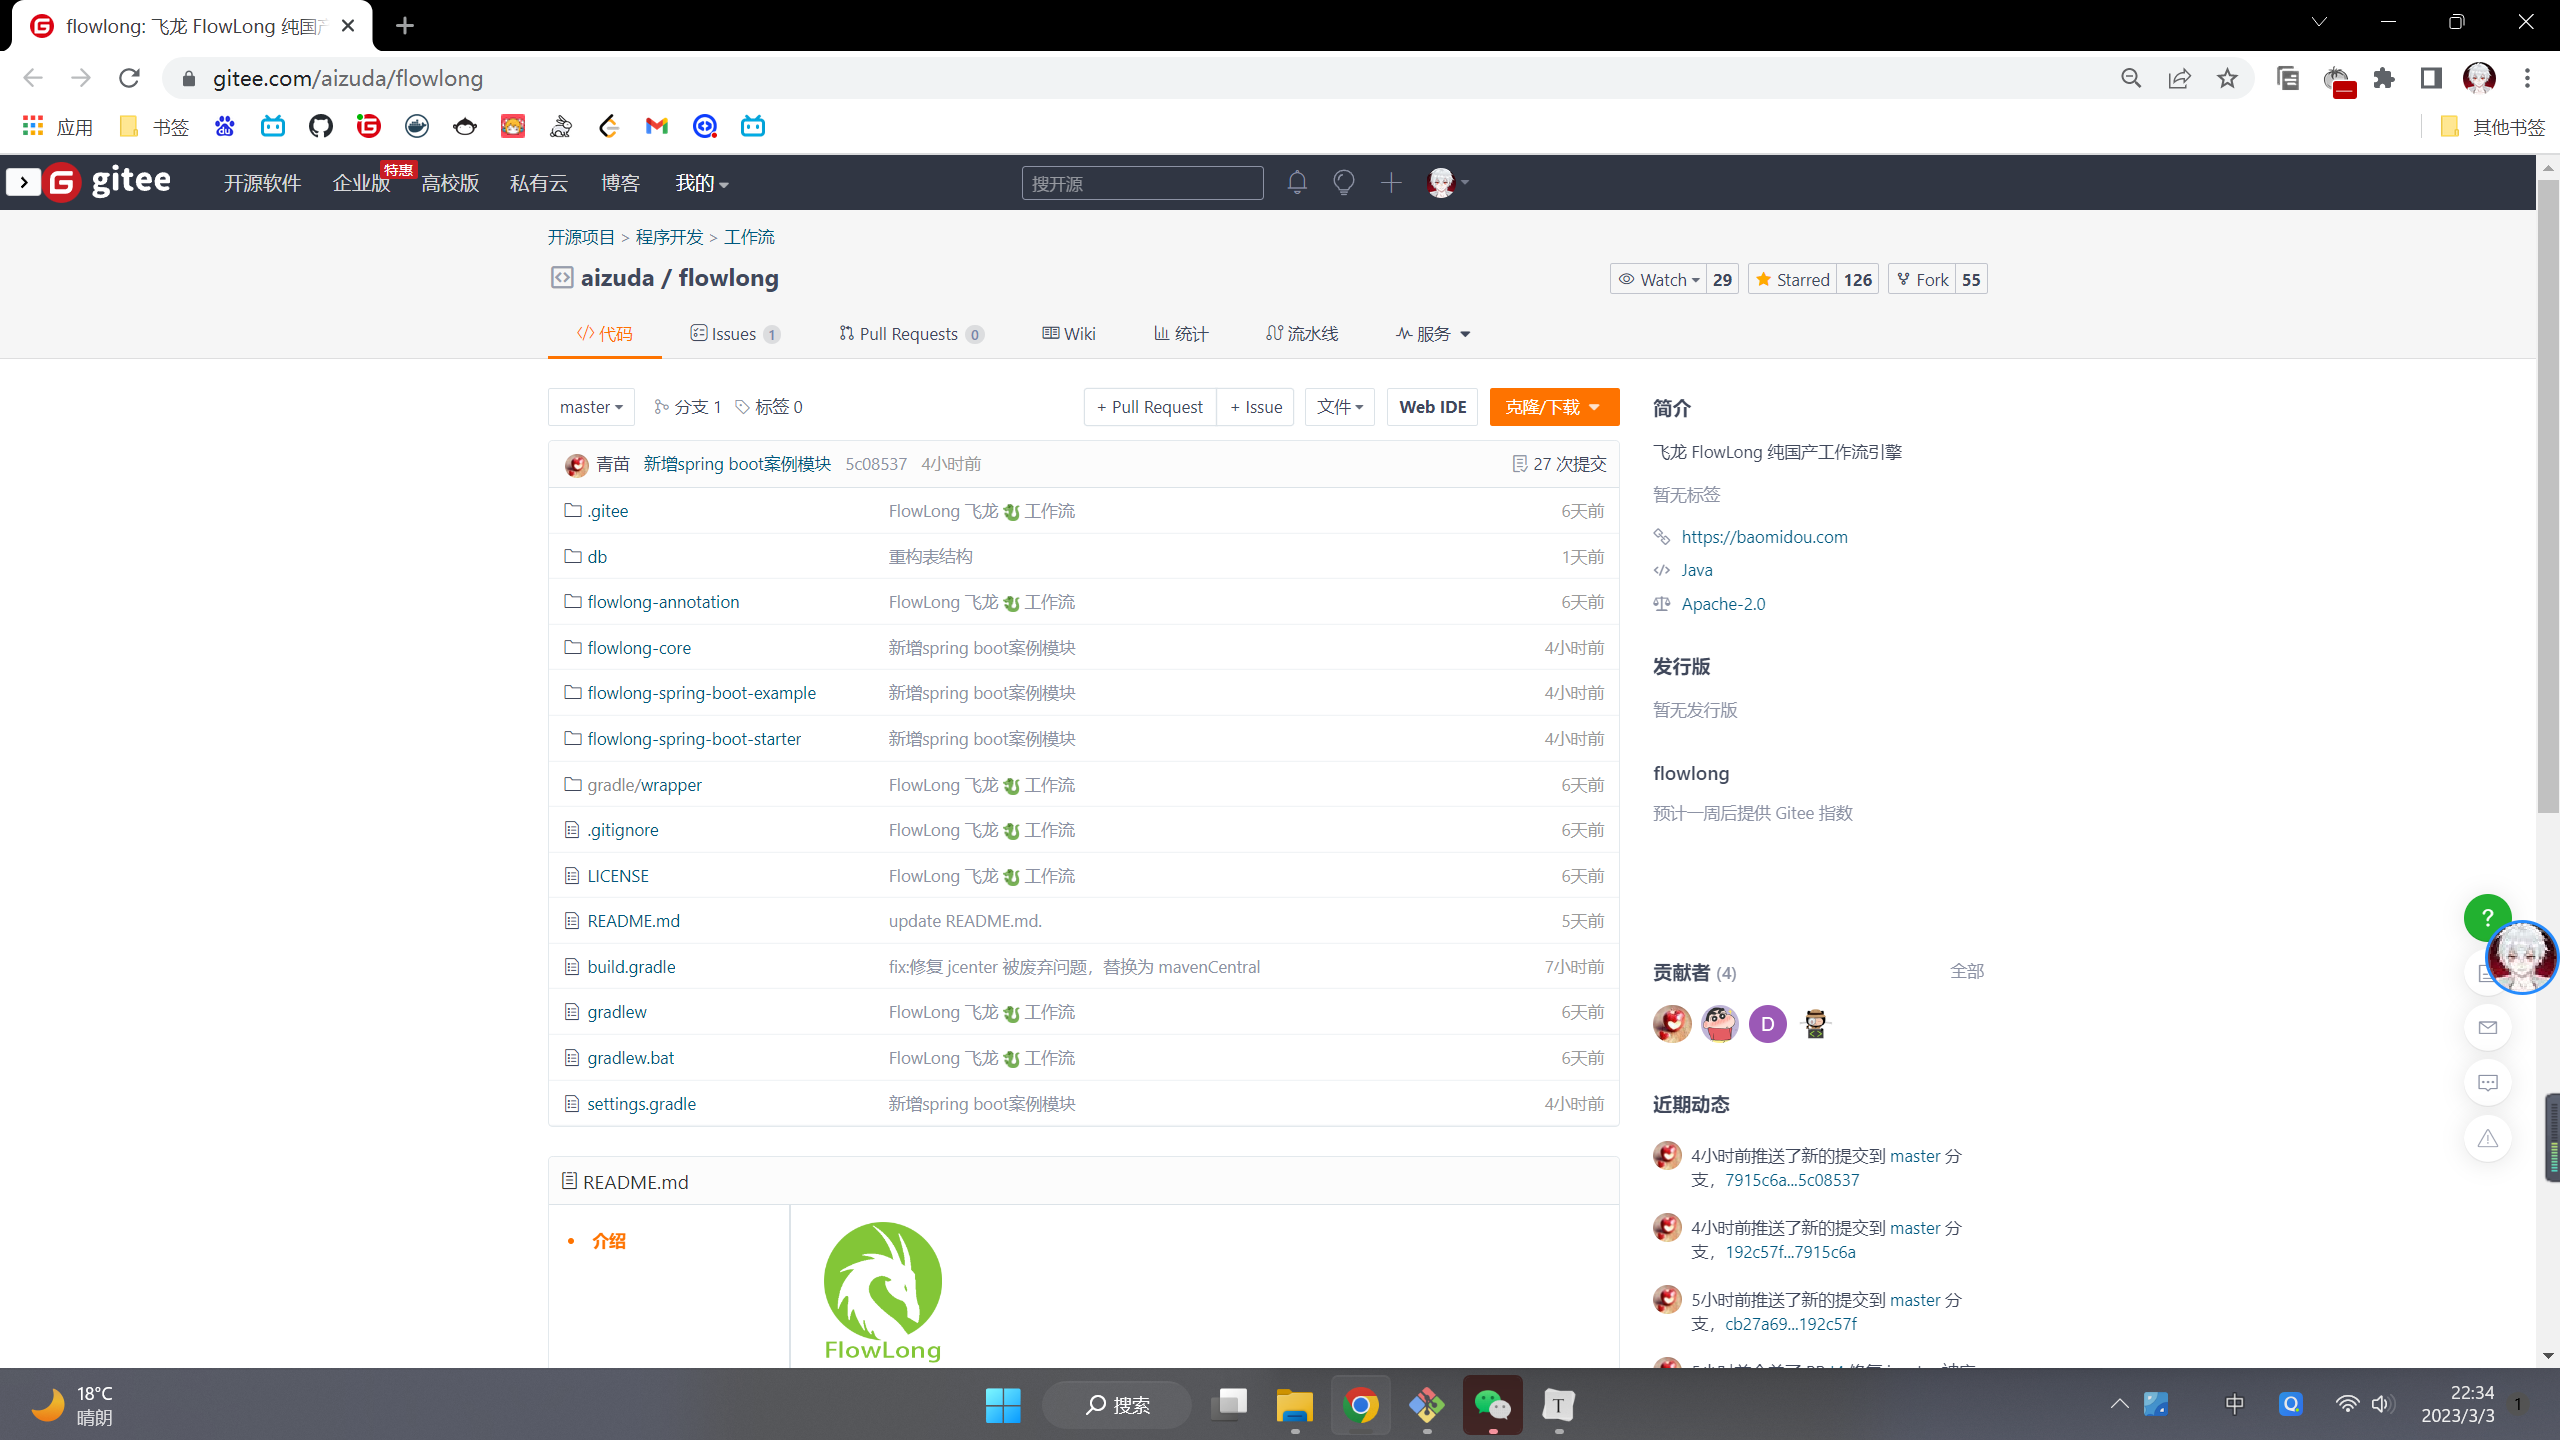Open Gmail bookmark in bookmarks bar

(656, 126)
